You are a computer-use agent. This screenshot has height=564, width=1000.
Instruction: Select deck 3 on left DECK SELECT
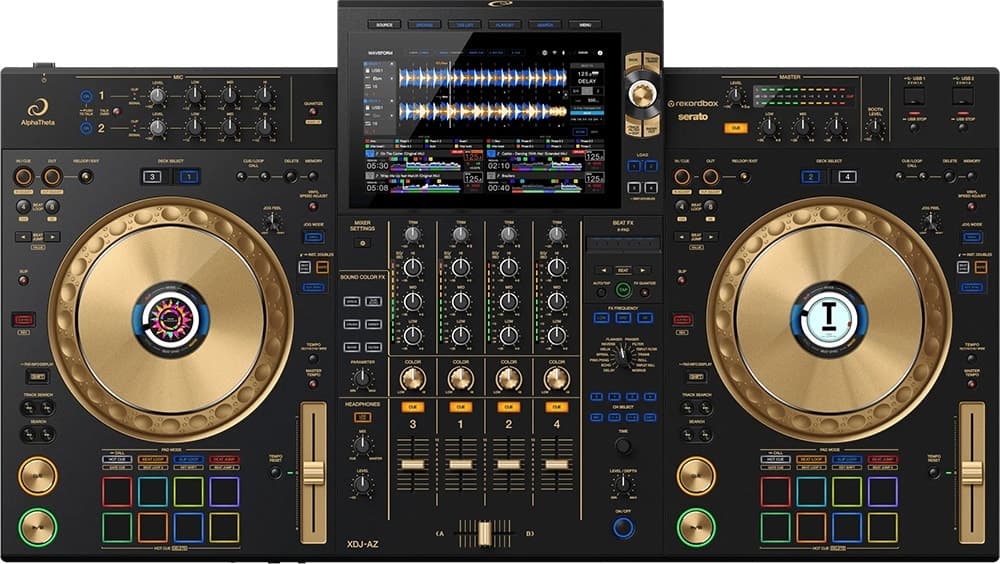pos(152,177)
